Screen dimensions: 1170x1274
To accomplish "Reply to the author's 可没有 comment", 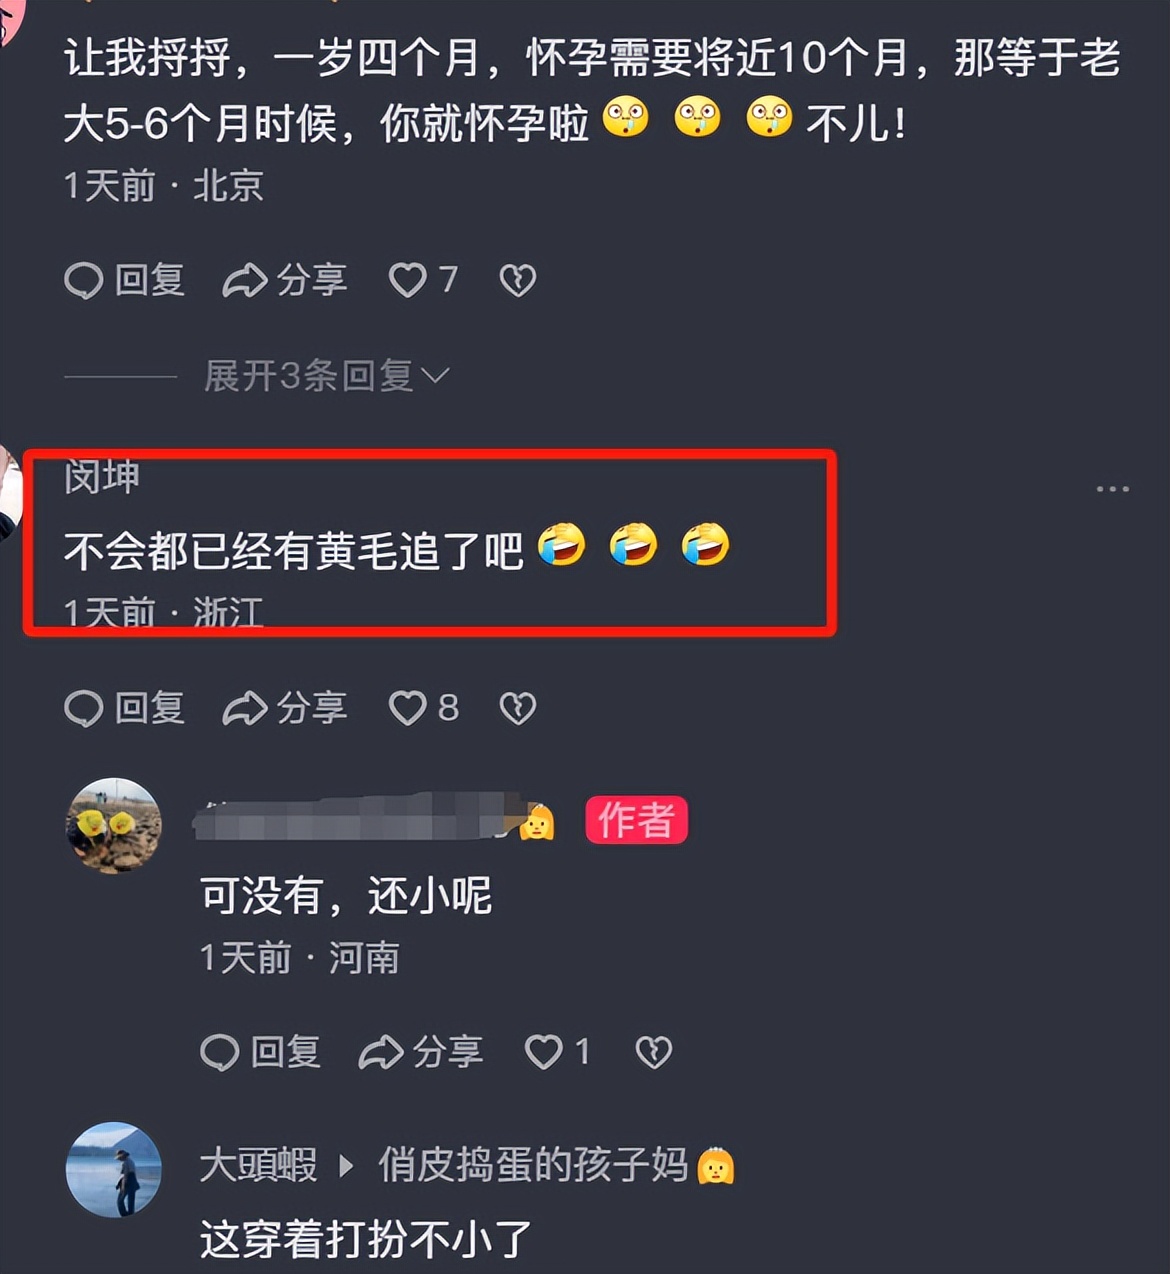I will click(261, 1052).
